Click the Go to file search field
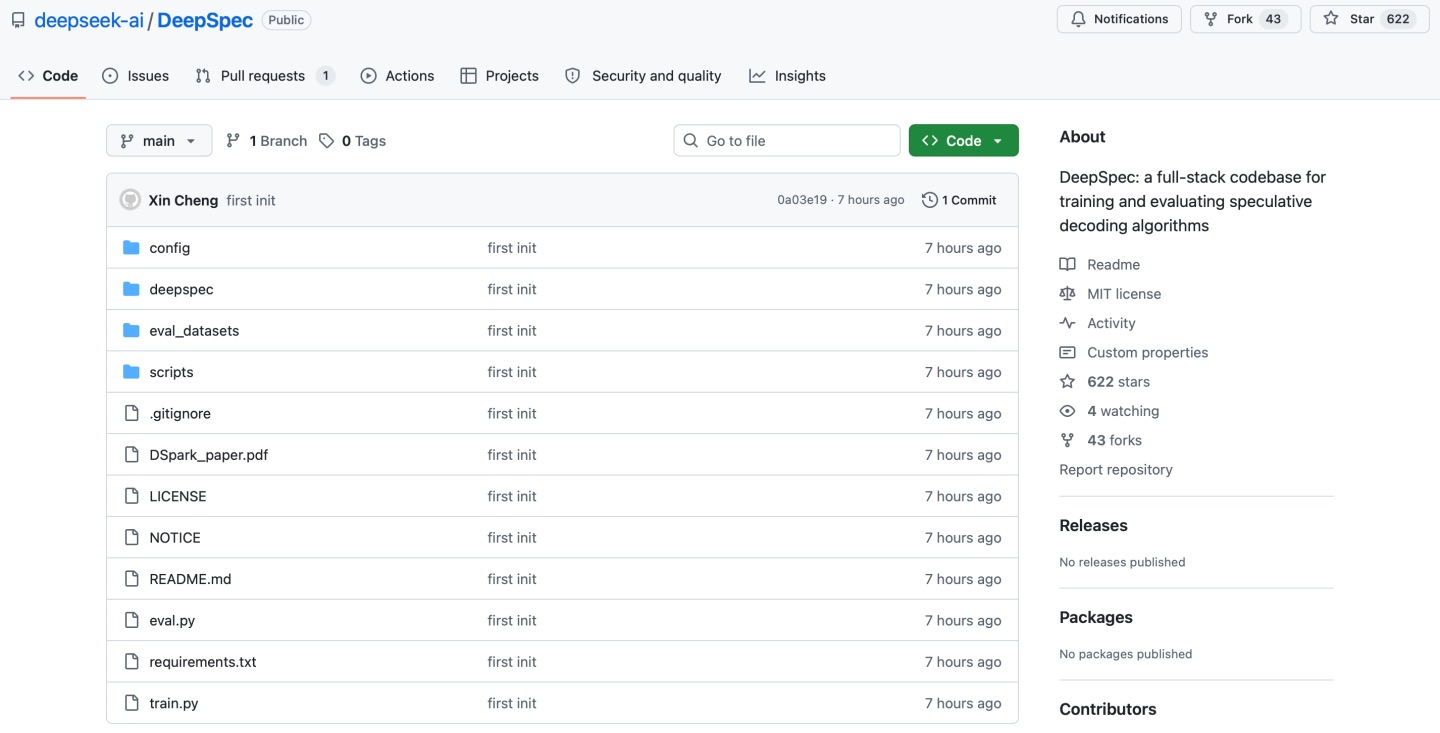Screen dimensions: 1440x733 pos(787,141)
